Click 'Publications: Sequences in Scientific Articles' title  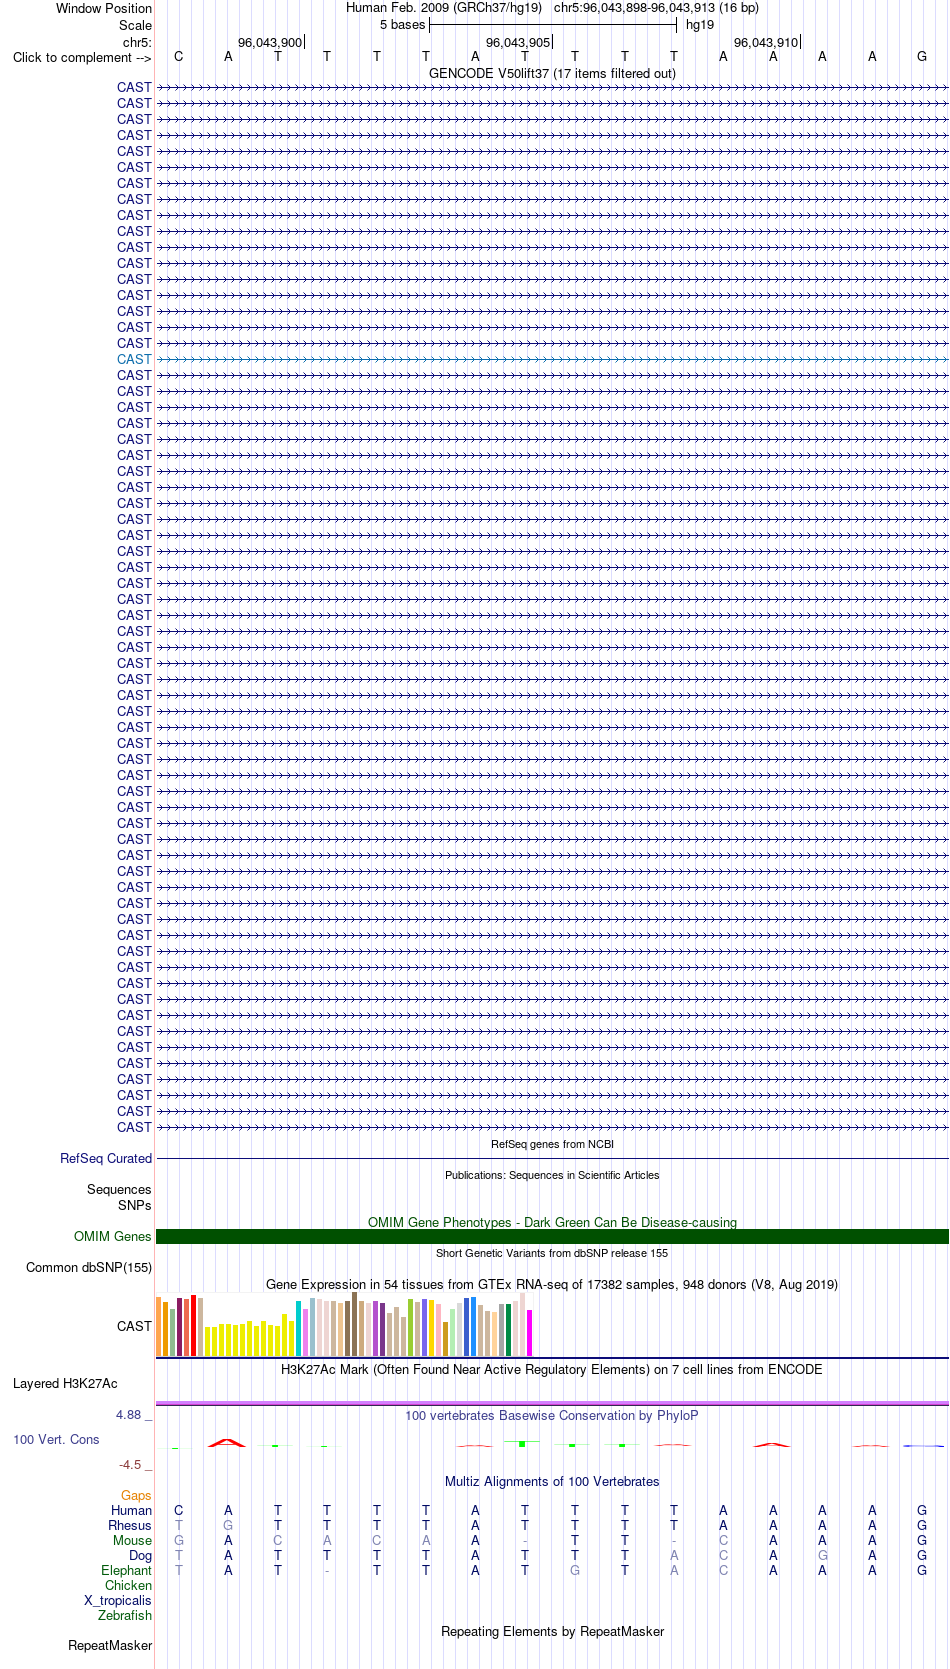pyautogui.click(x=552, y=1175)
